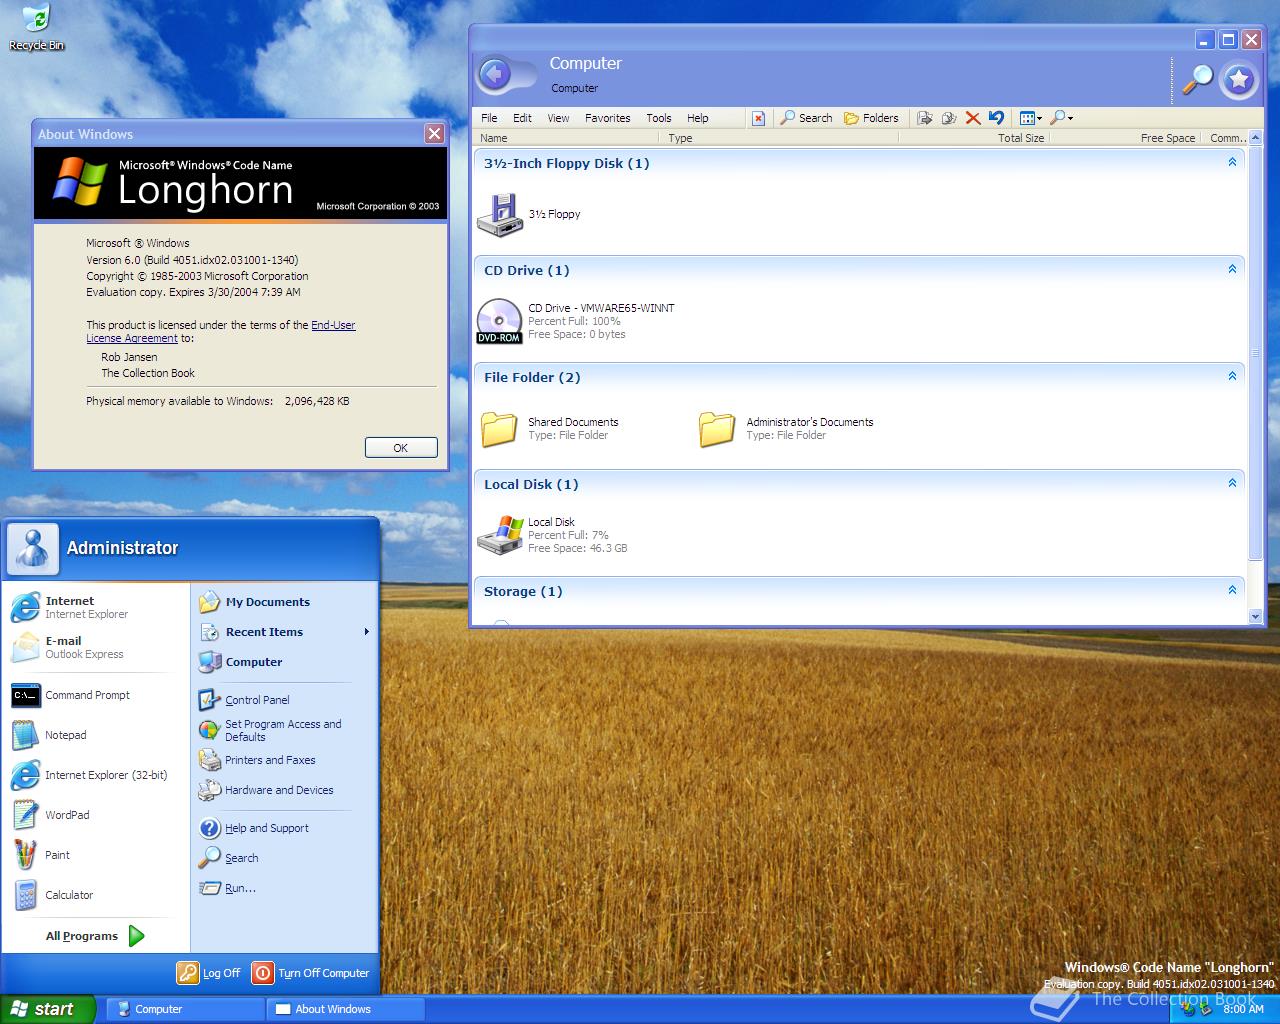This screenshot has height=1024, width=1280.
Task: Sort by the Free Space column header
Action: point(1125,138)
